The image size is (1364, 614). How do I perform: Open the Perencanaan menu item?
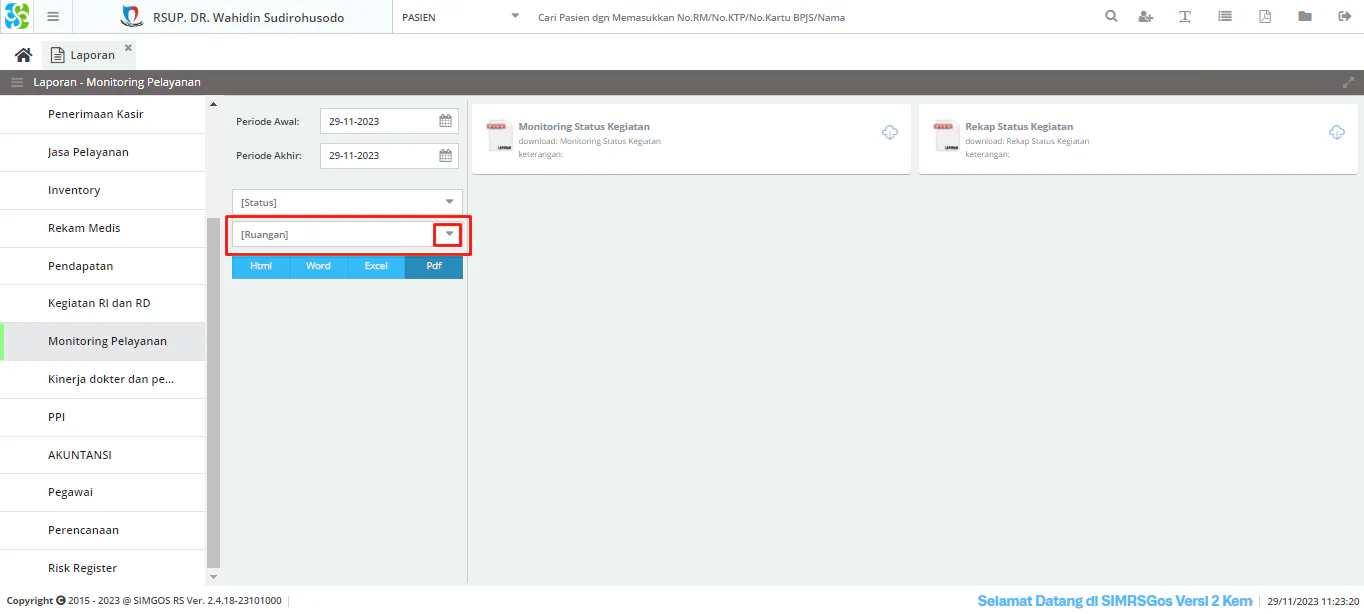click(103, 530)
